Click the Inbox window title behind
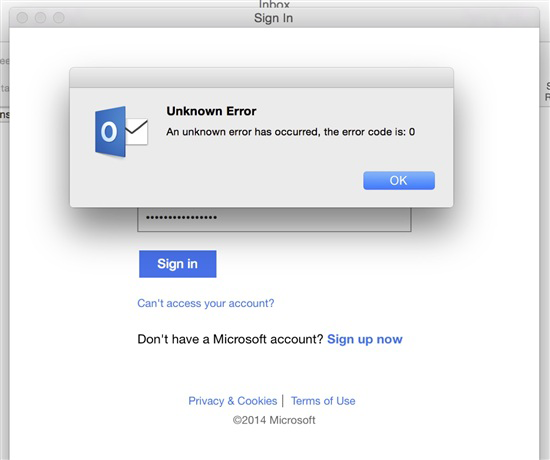This screenshot has width=550, height=460. point(274,4)
